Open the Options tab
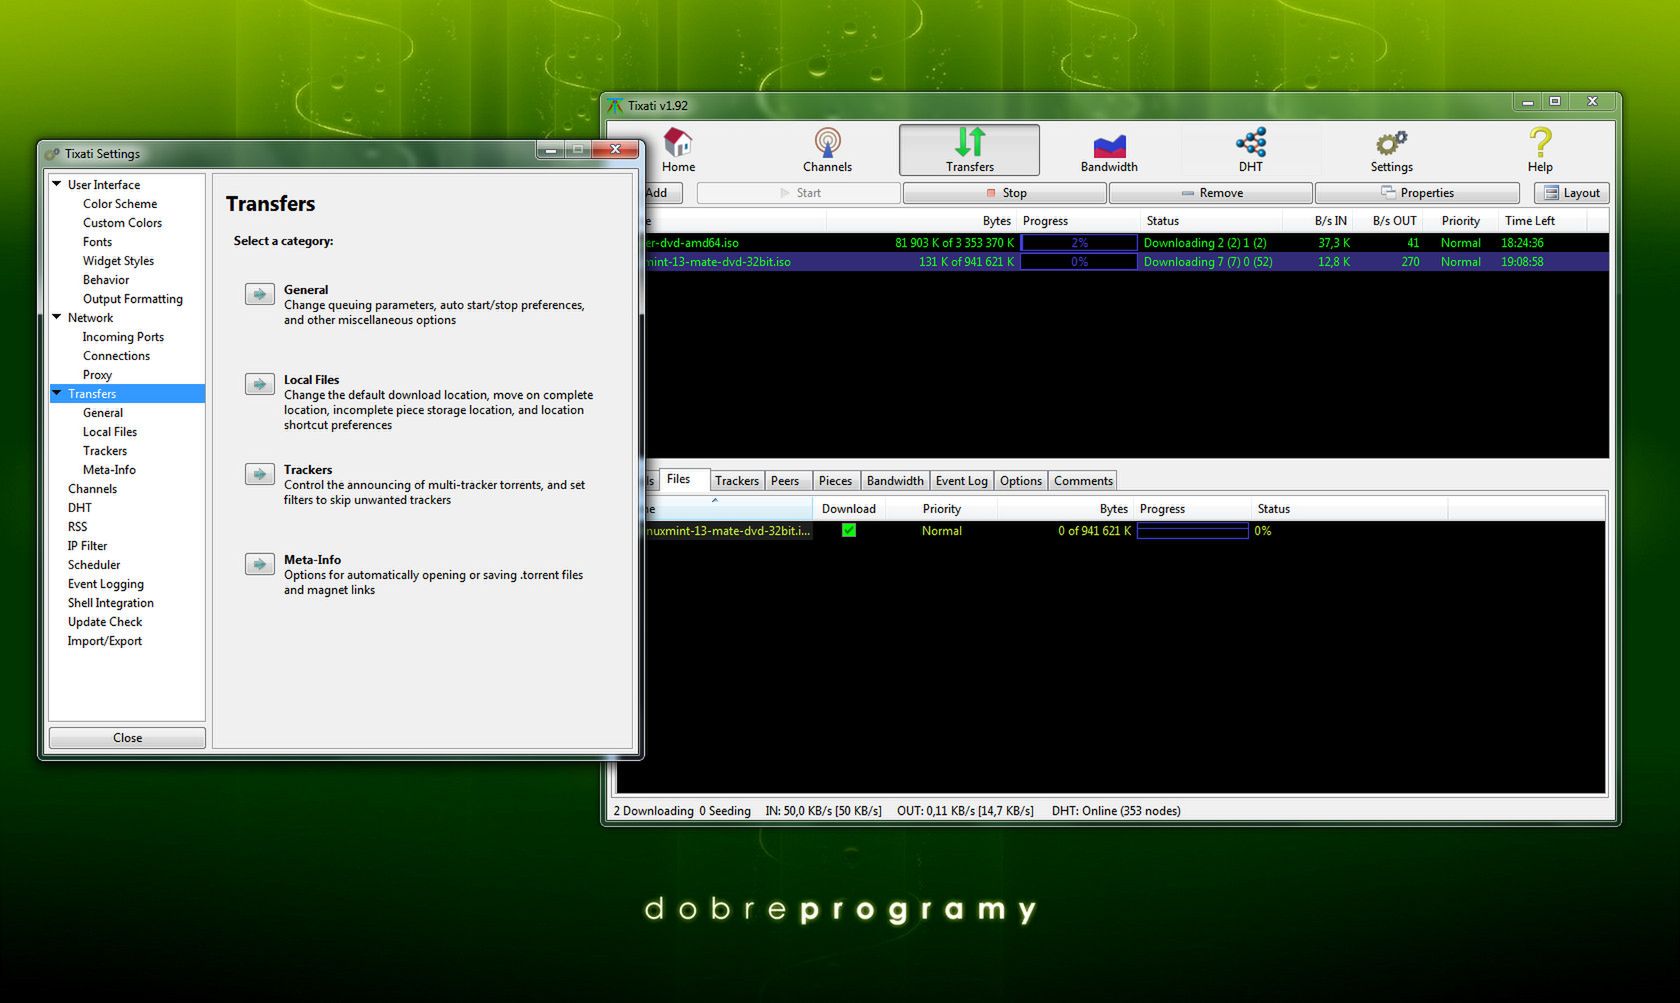The width and height of the screenshot is (1680, 1003). (1021, 481)
